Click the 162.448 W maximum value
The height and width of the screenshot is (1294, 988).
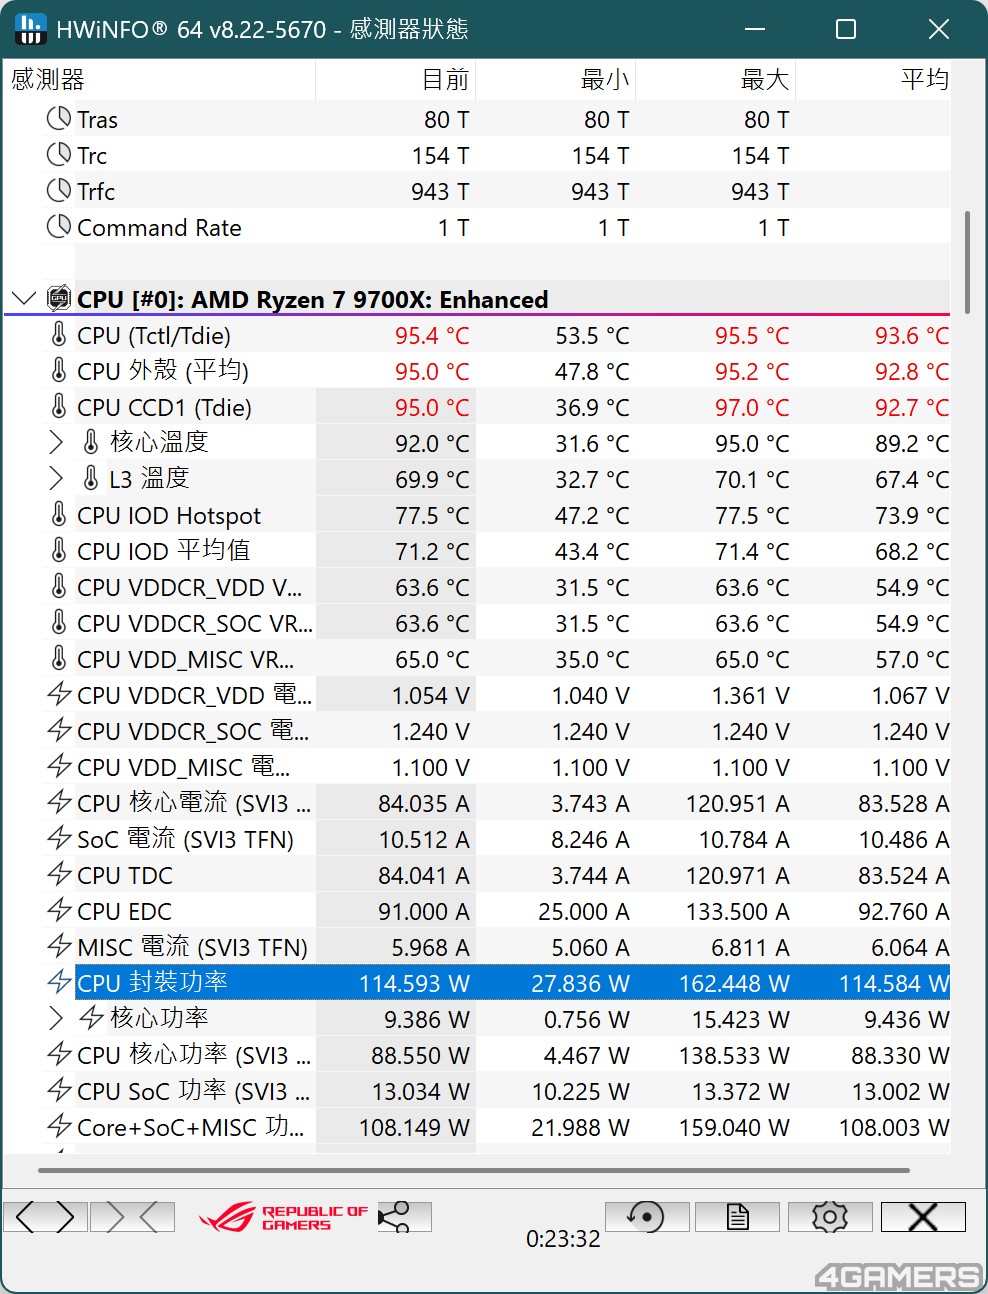point(734,984)
